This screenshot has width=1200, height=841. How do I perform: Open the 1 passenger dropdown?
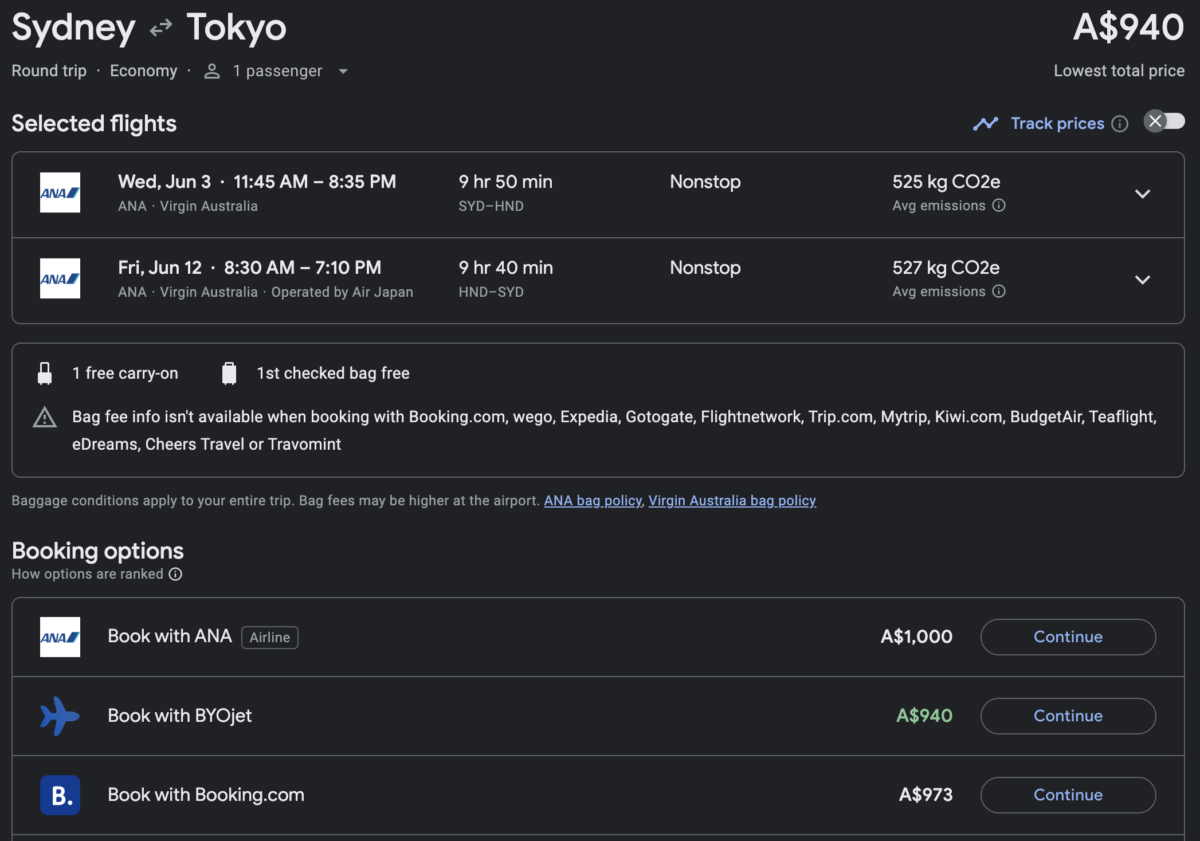277,71
